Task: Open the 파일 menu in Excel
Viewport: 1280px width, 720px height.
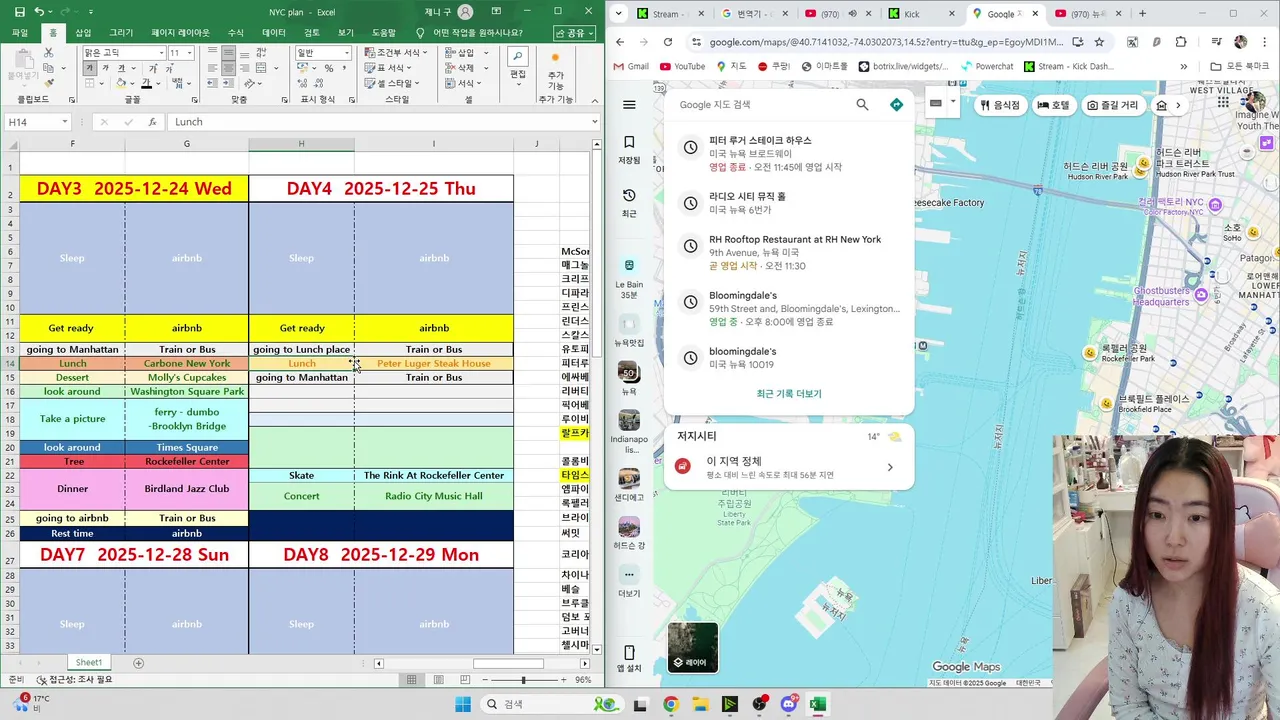Action: click(x=20, y=33)
